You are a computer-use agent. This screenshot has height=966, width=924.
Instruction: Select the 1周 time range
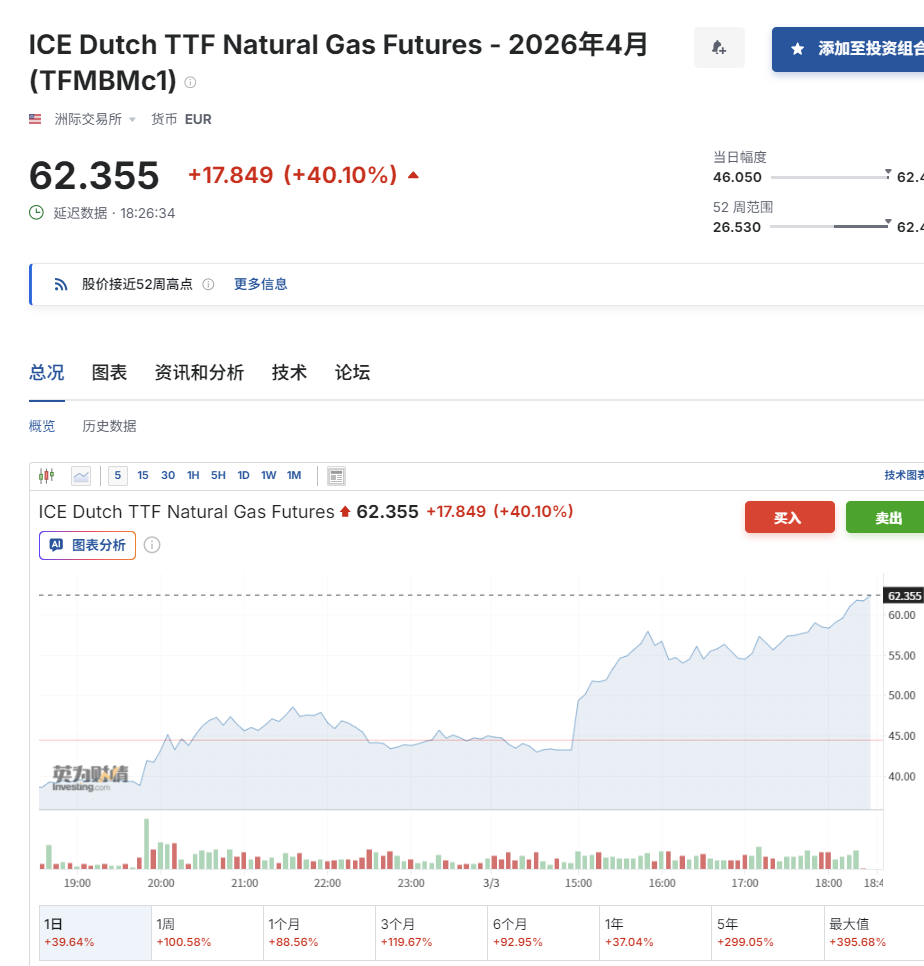208,932
